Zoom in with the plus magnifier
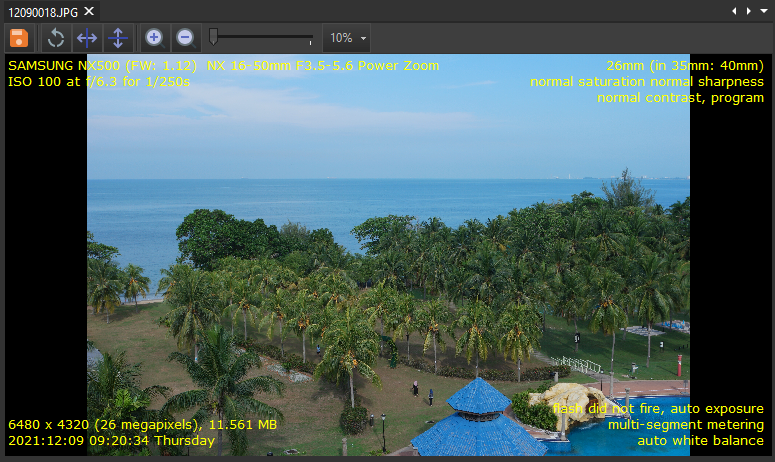Screen dimensions: 775x462 point(154,38)
